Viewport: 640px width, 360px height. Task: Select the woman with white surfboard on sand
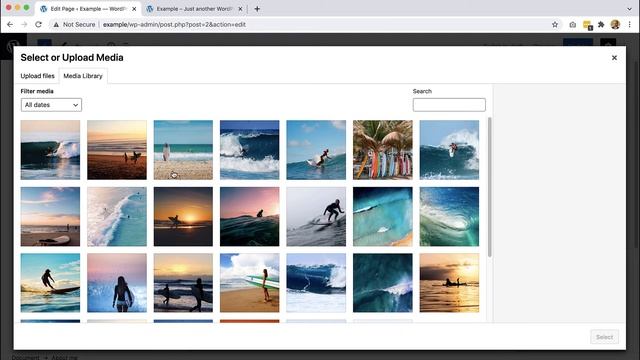click(183, 150)
